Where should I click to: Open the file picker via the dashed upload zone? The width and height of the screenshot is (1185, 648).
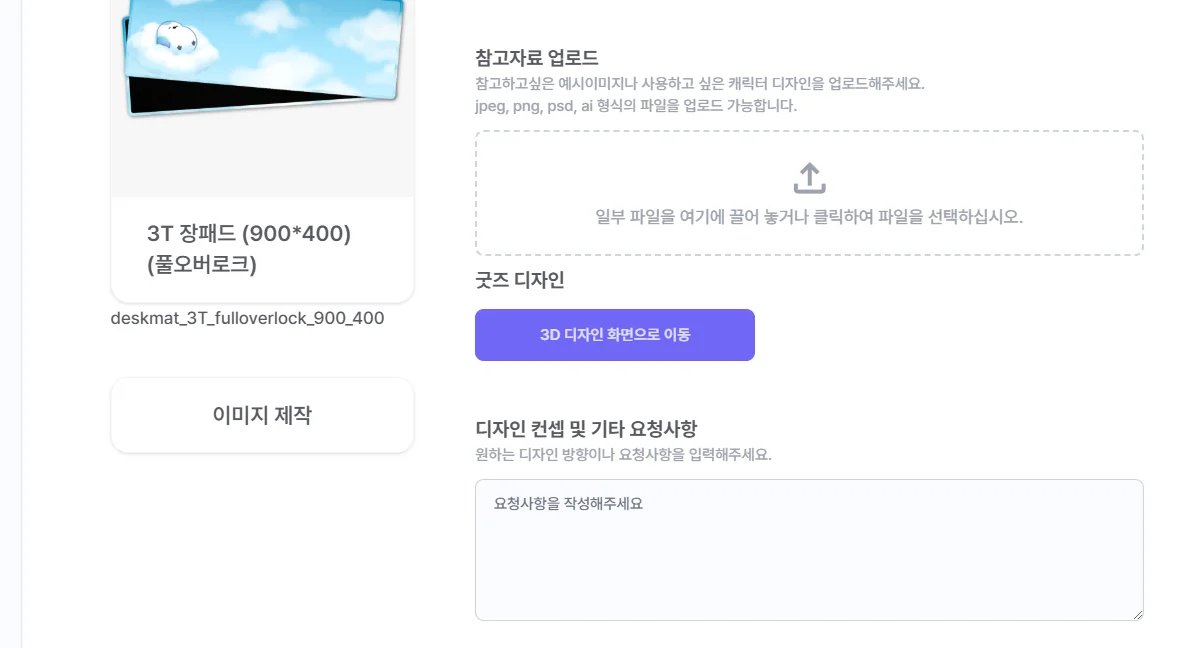(809, 192)
